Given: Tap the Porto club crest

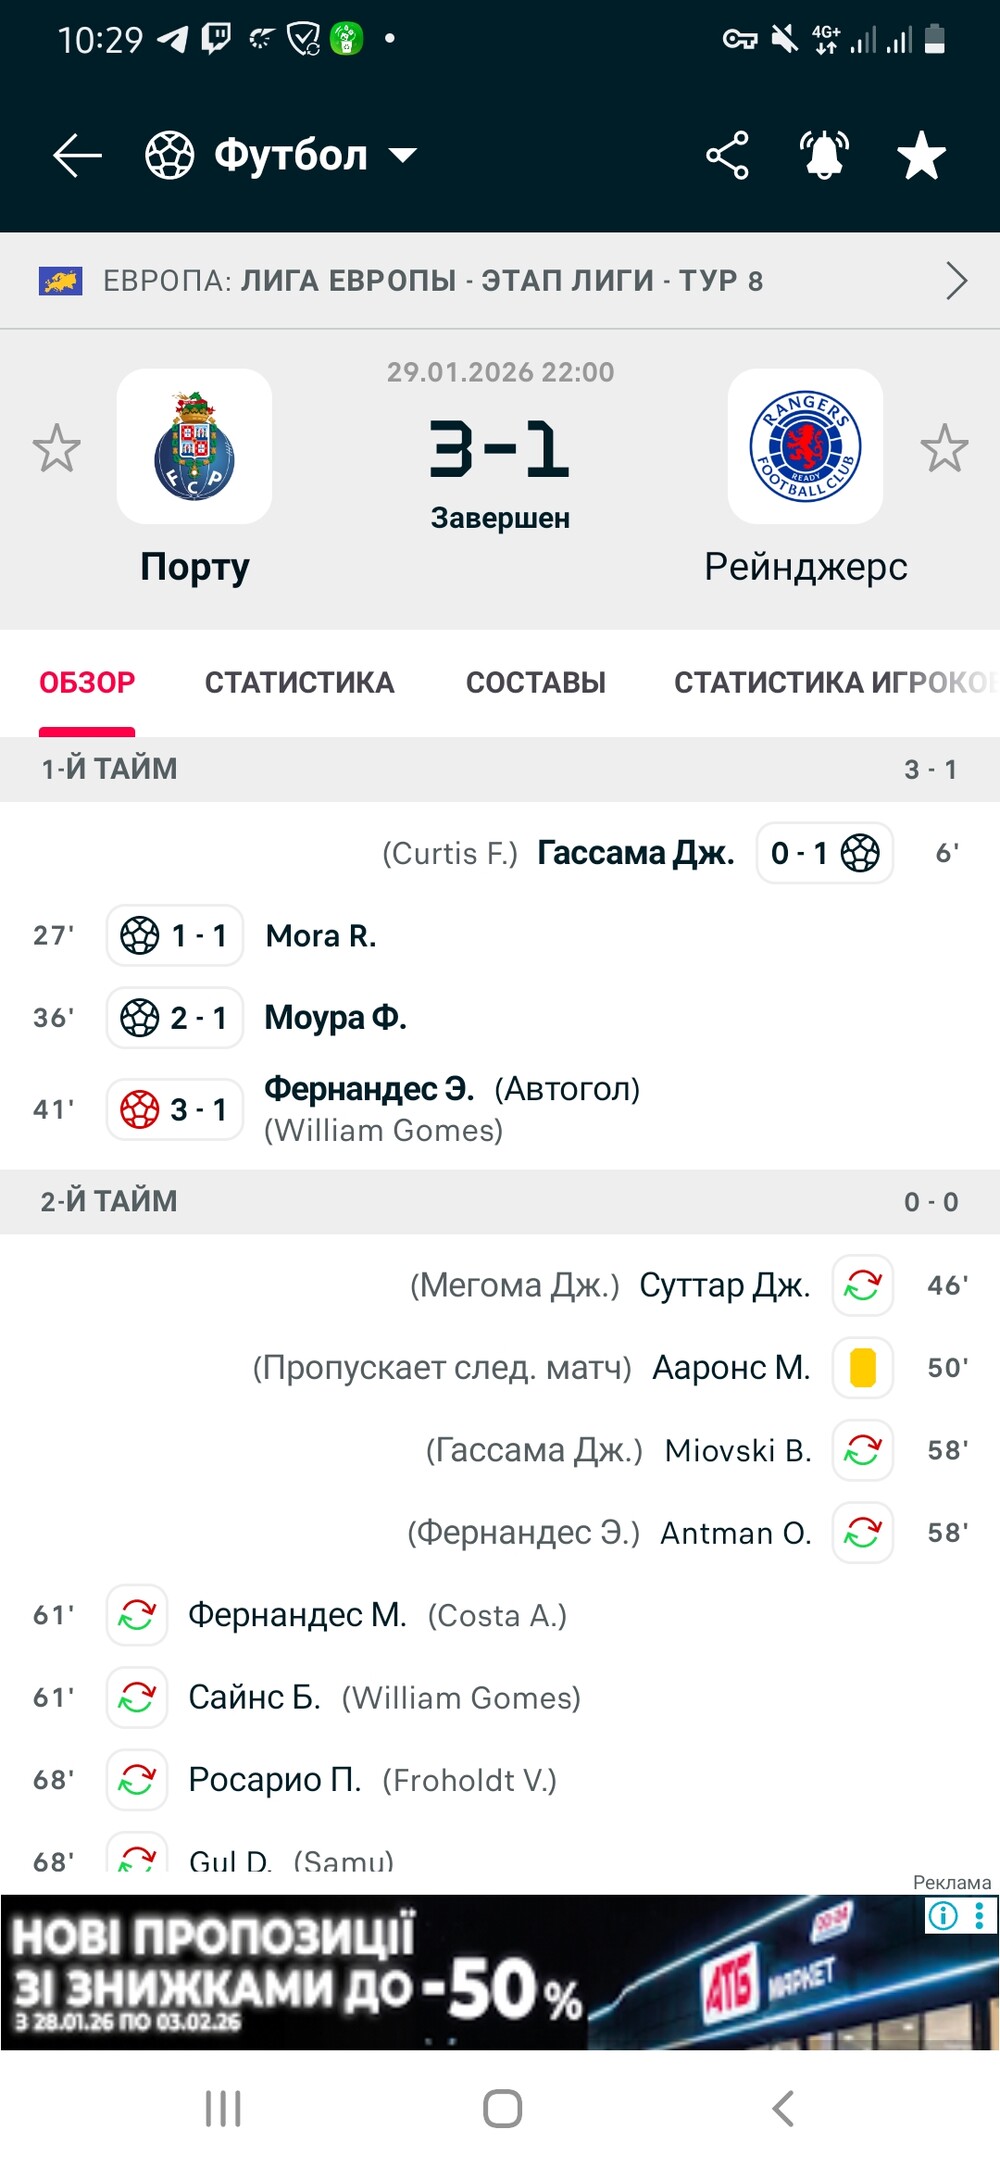Looking at the screenshot, I should point(194,446).
